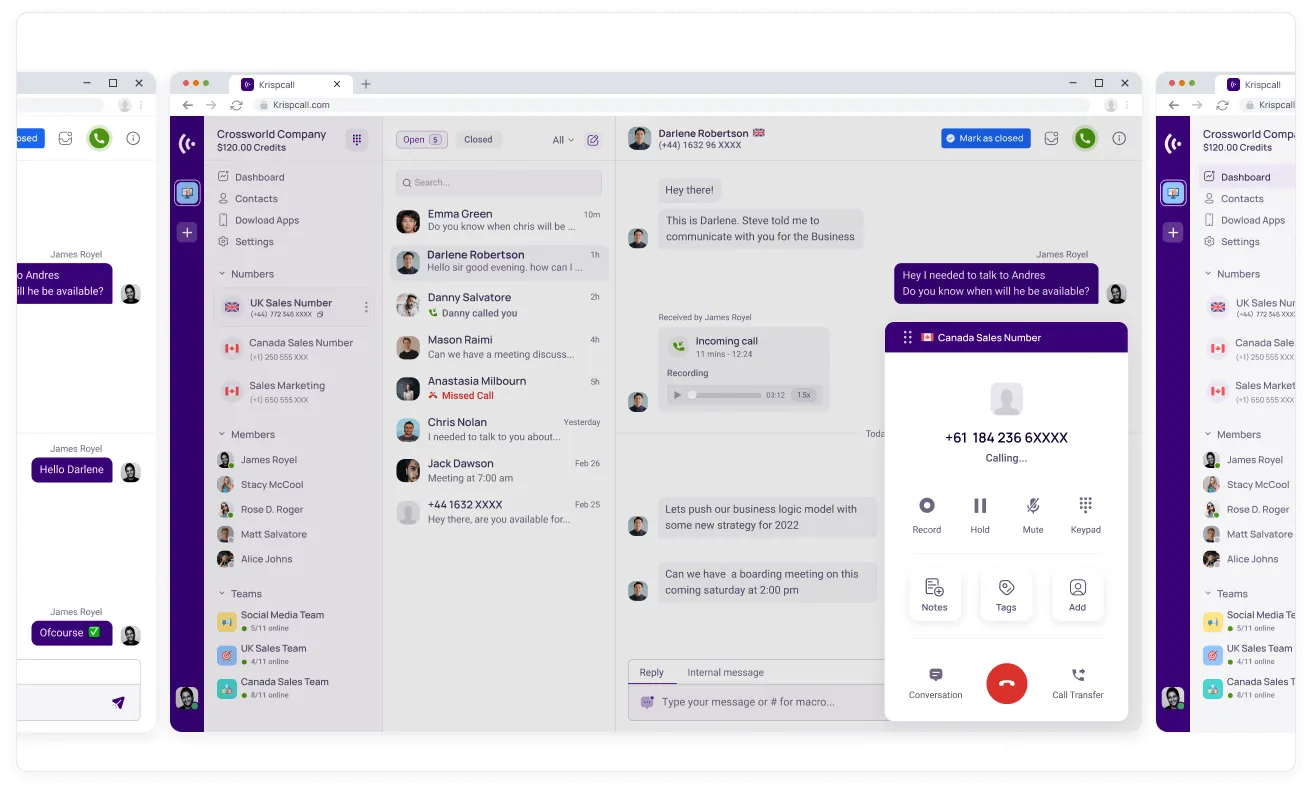Image resolution: width=1312 pixels, height=792 pixels.
Task: Open Jack Dawson conversation
Action: [498, 471]
